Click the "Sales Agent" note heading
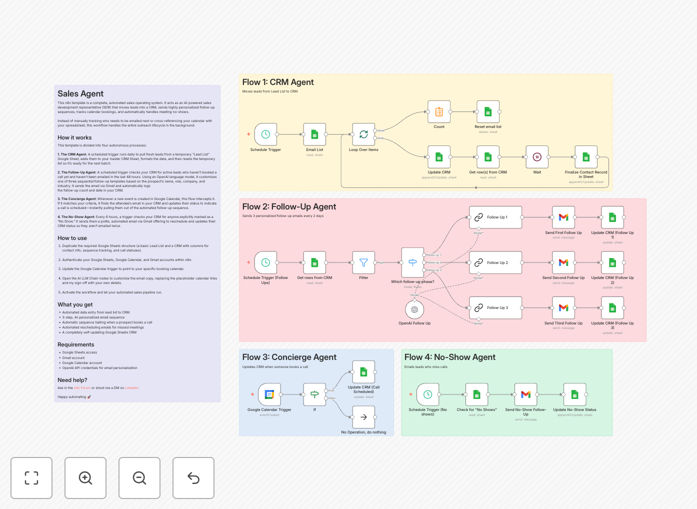The image size is (697, 509). click(80, 94)
